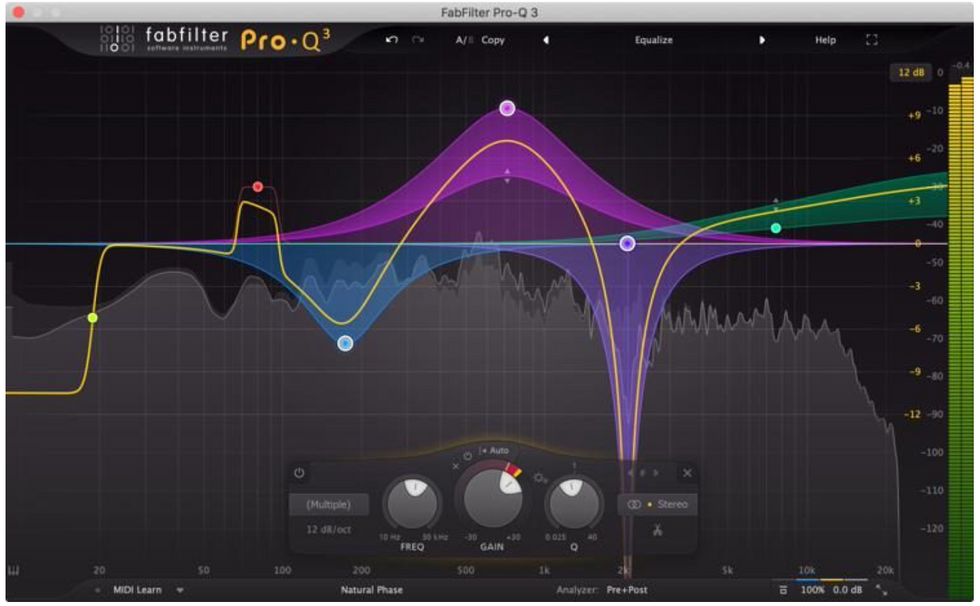The height and width of the screenshot is (606, 980).
Task: Click the Undo arrow in top bar
Action: 391,39
